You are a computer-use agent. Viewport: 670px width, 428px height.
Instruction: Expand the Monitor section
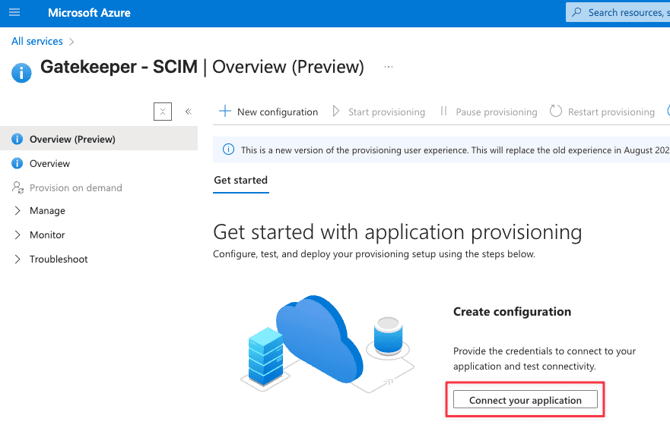click(17, 235)
